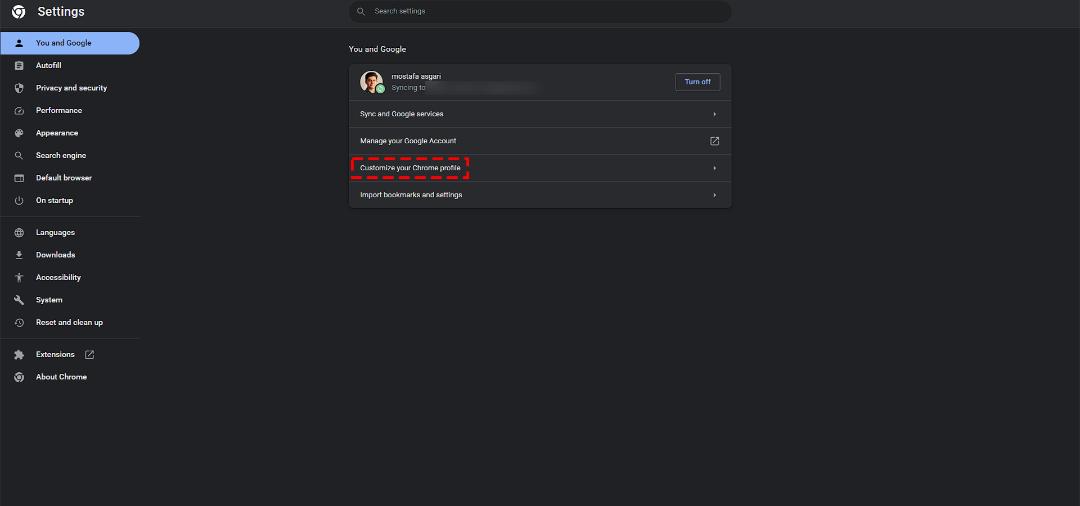This screenshot has width=1080, height=506.
Task: Select the Performance gauge icon
Action: tap(19, 111)
